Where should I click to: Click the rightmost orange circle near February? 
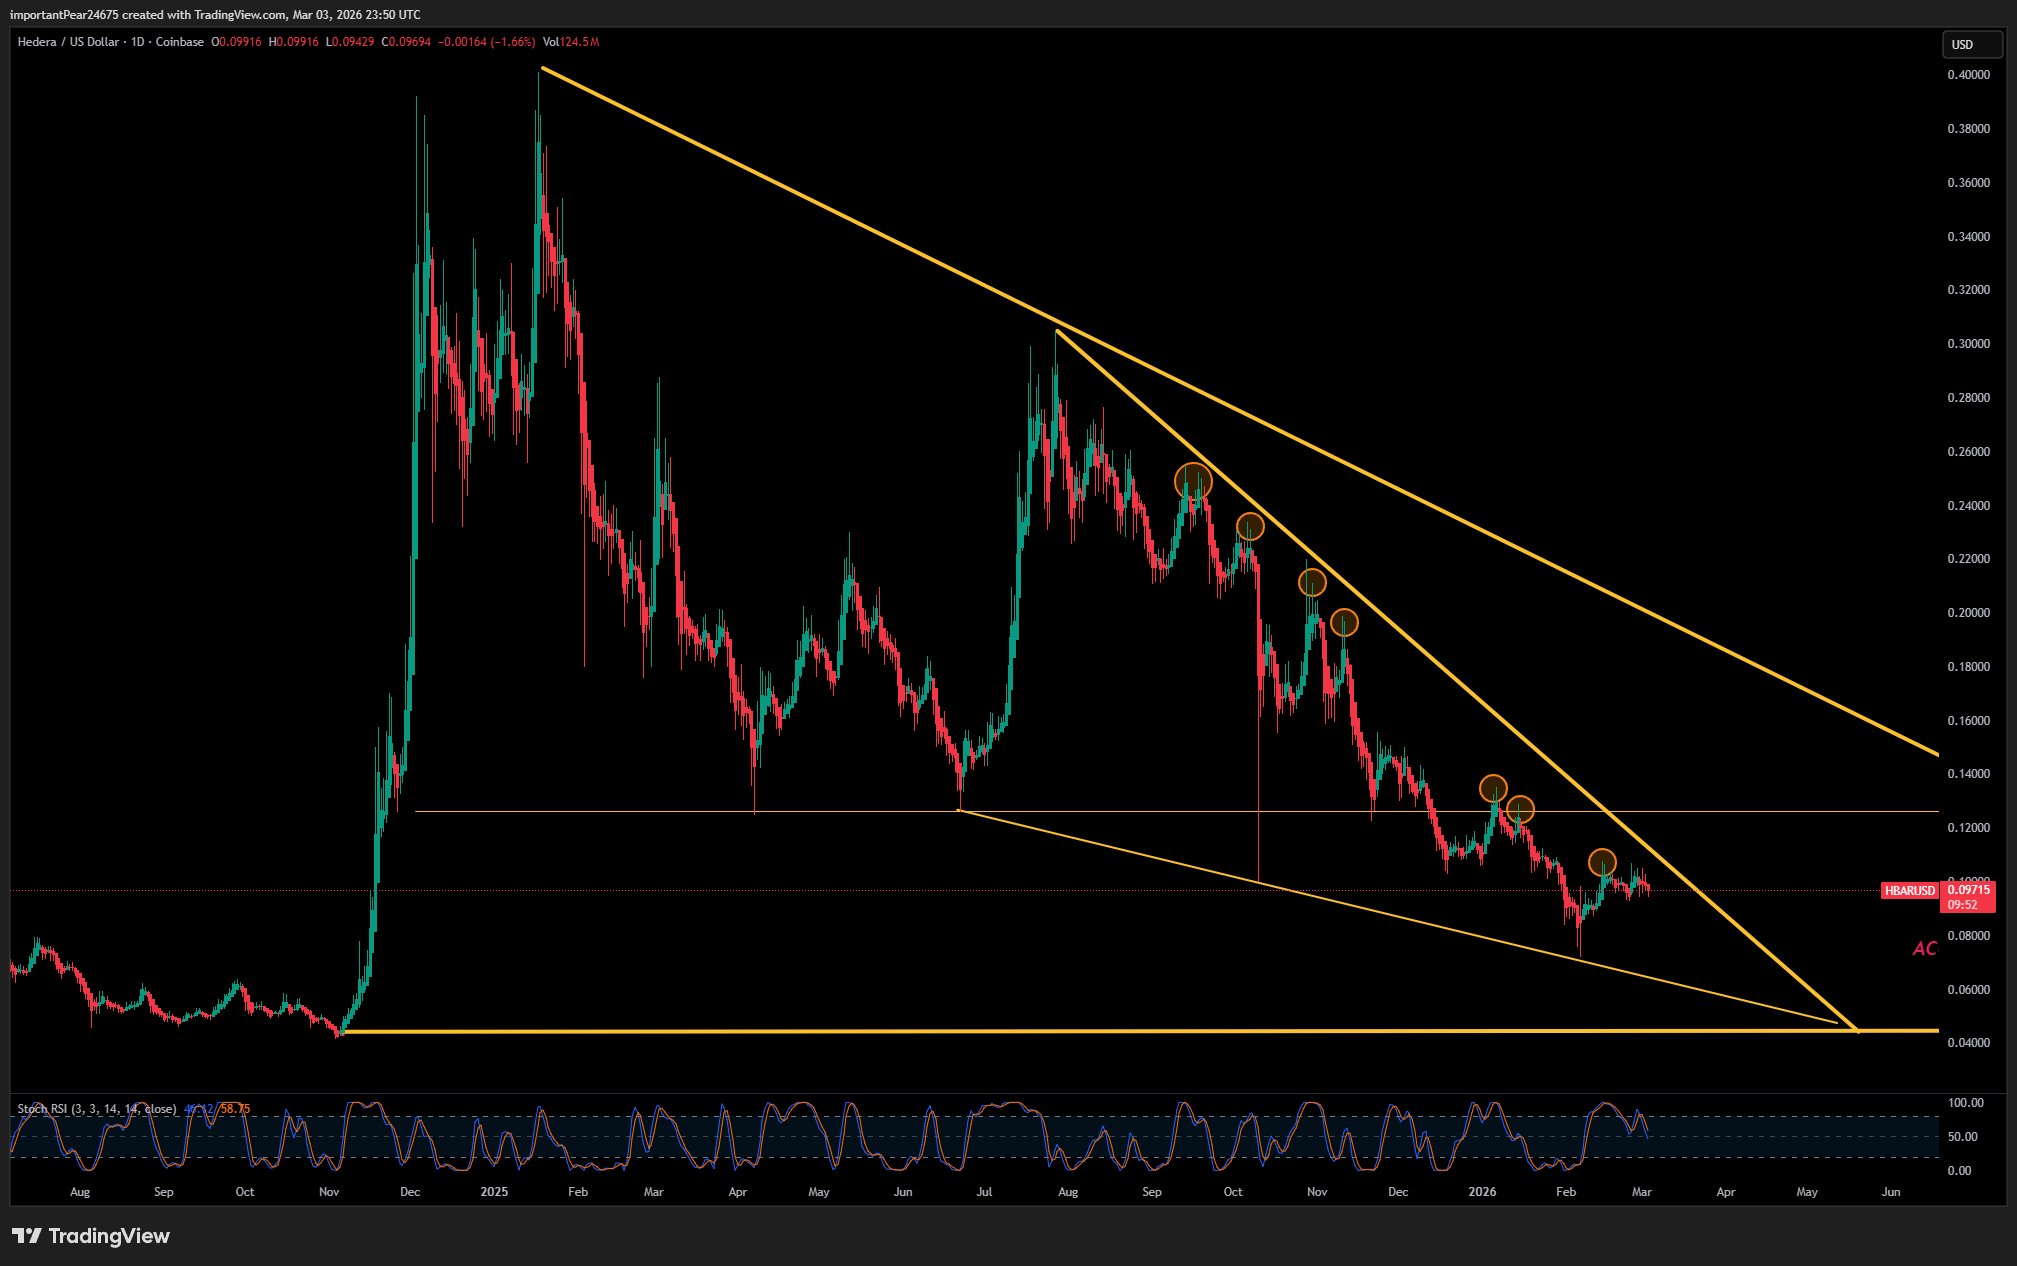point(1602,862)
